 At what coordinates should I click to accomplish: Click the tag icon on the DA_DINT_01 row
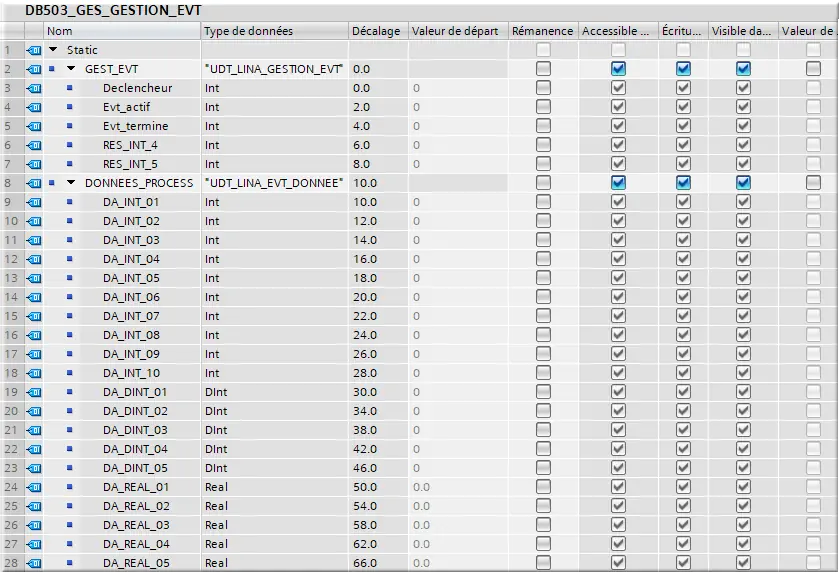(34, 392)
